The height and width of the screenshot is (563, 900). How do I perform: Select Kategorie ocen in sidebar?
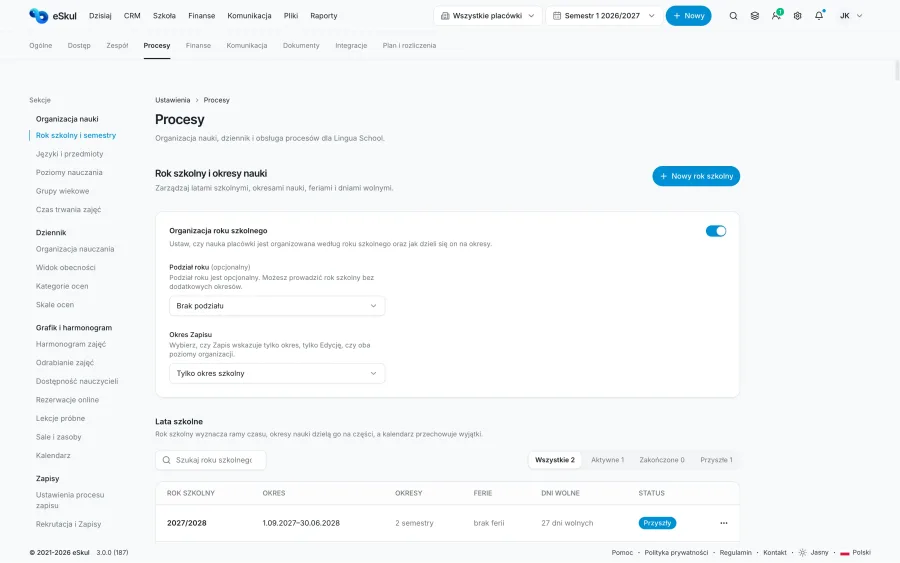click(x=62, y=286)
